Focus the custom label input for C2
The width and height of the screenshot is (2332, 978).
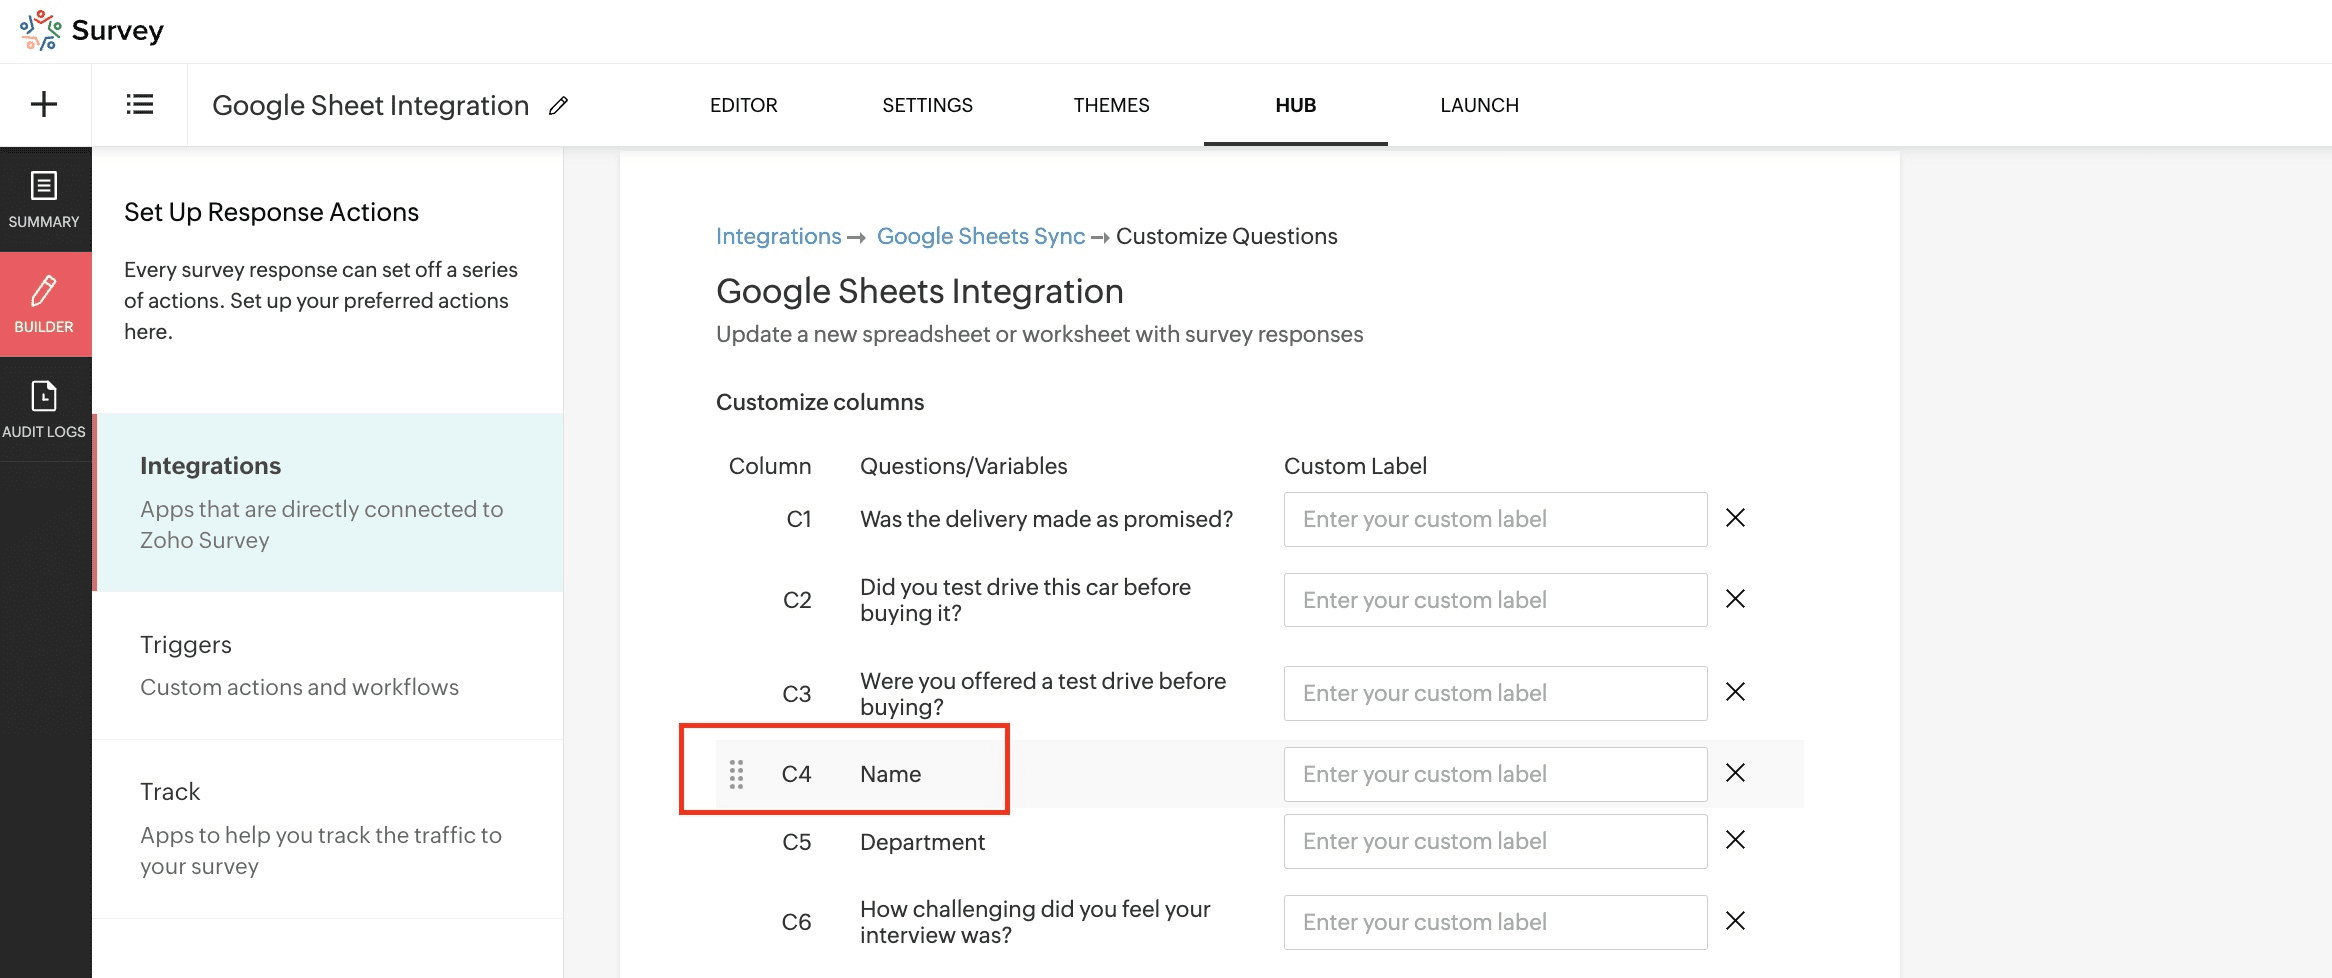[x=1494, y=600]
